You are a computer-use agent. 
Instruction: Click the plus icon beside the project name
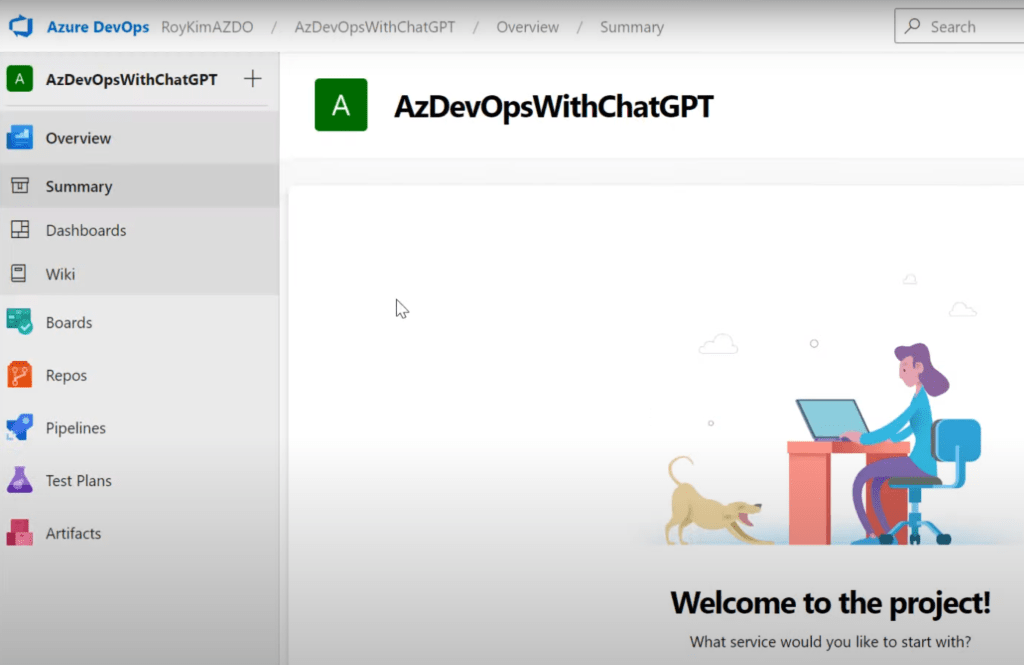point(253,79)
